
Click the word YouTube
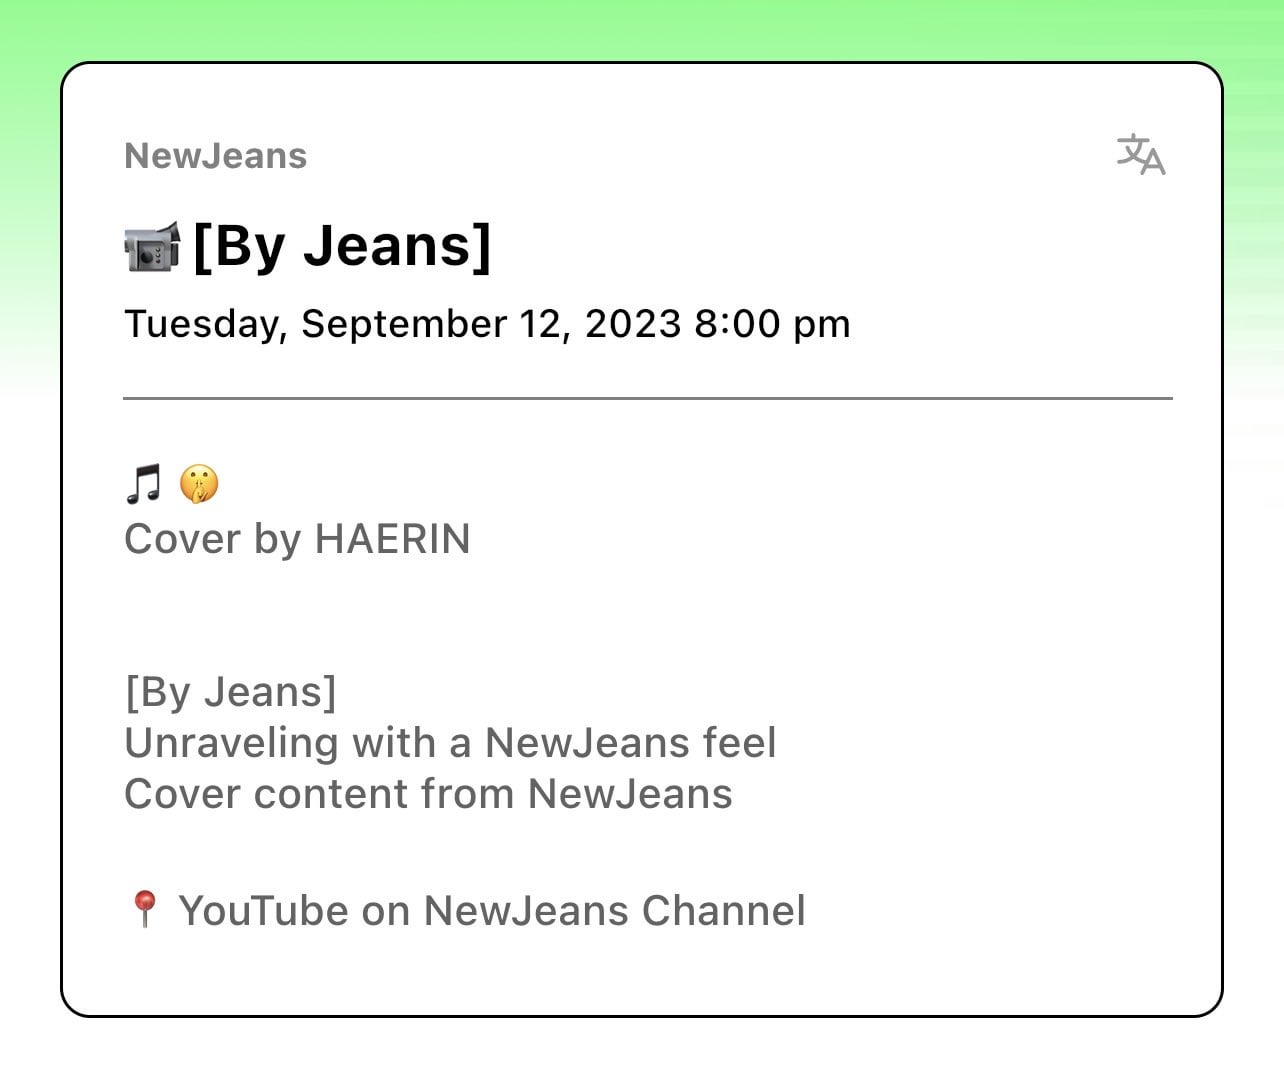click(264, 911)
